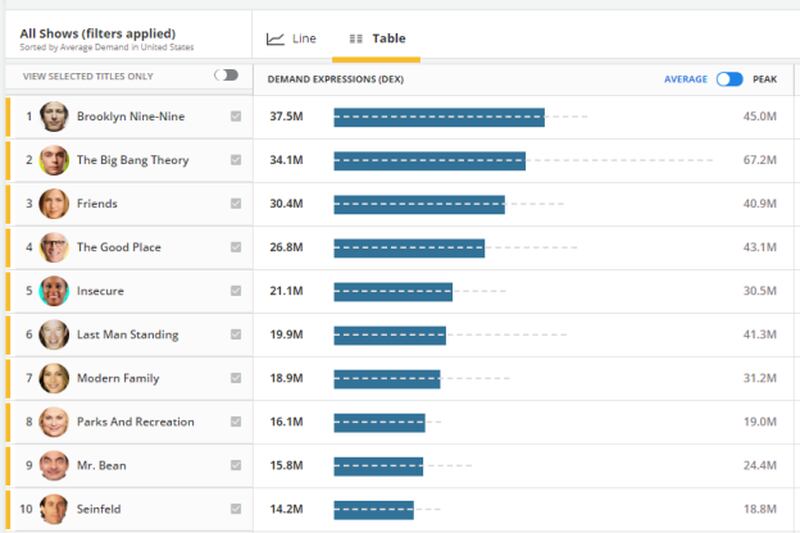Open The Good Place title link
Screen dimensions: 800x533
coord(119,247)
